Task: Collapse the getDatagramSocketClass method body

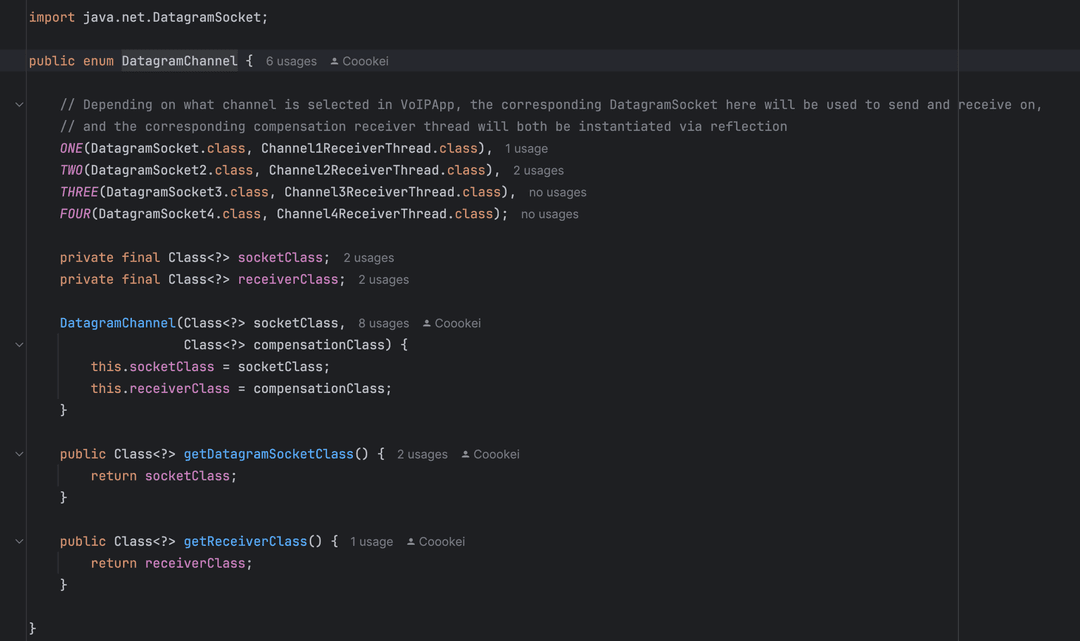Action: point(18,454)
